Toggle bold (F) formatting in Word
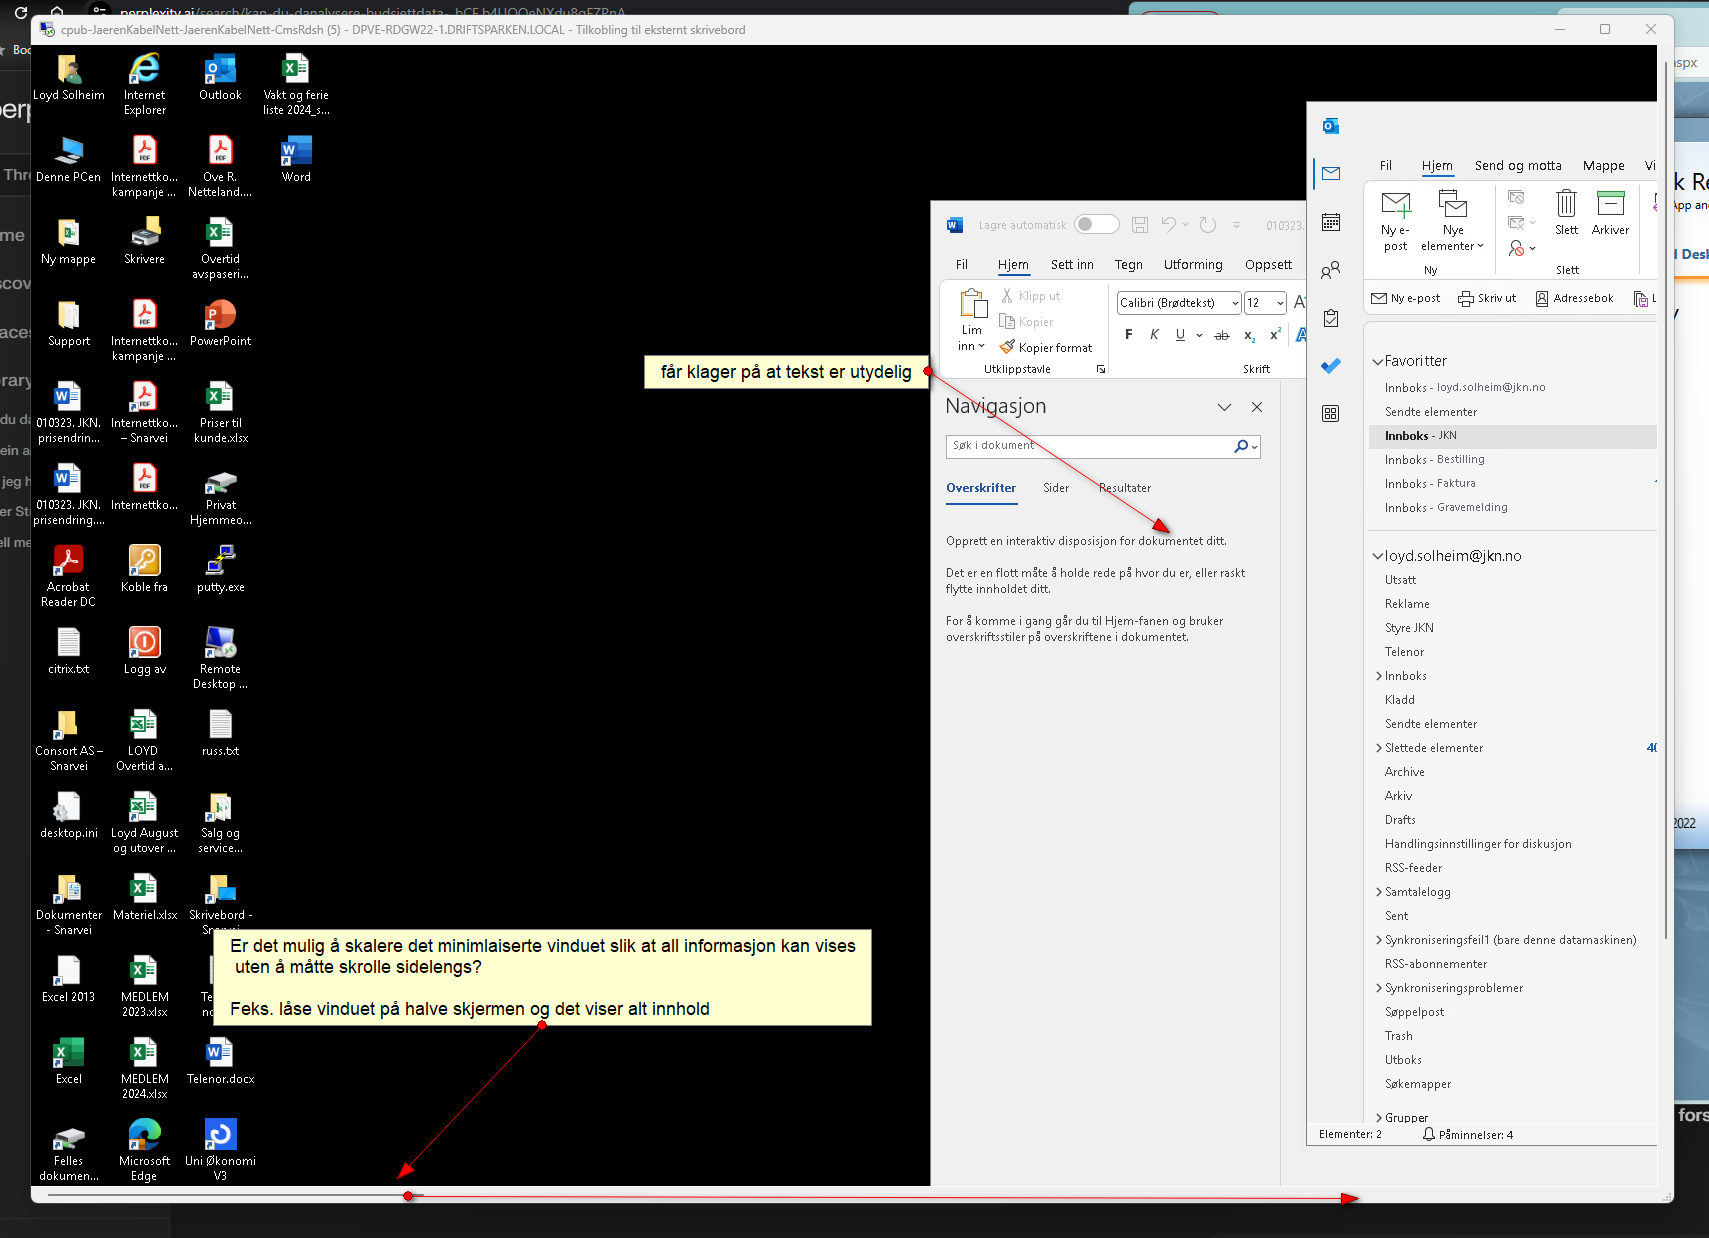The image size is (1709, 1238). pyautogui.click(x=1128, y=335)
